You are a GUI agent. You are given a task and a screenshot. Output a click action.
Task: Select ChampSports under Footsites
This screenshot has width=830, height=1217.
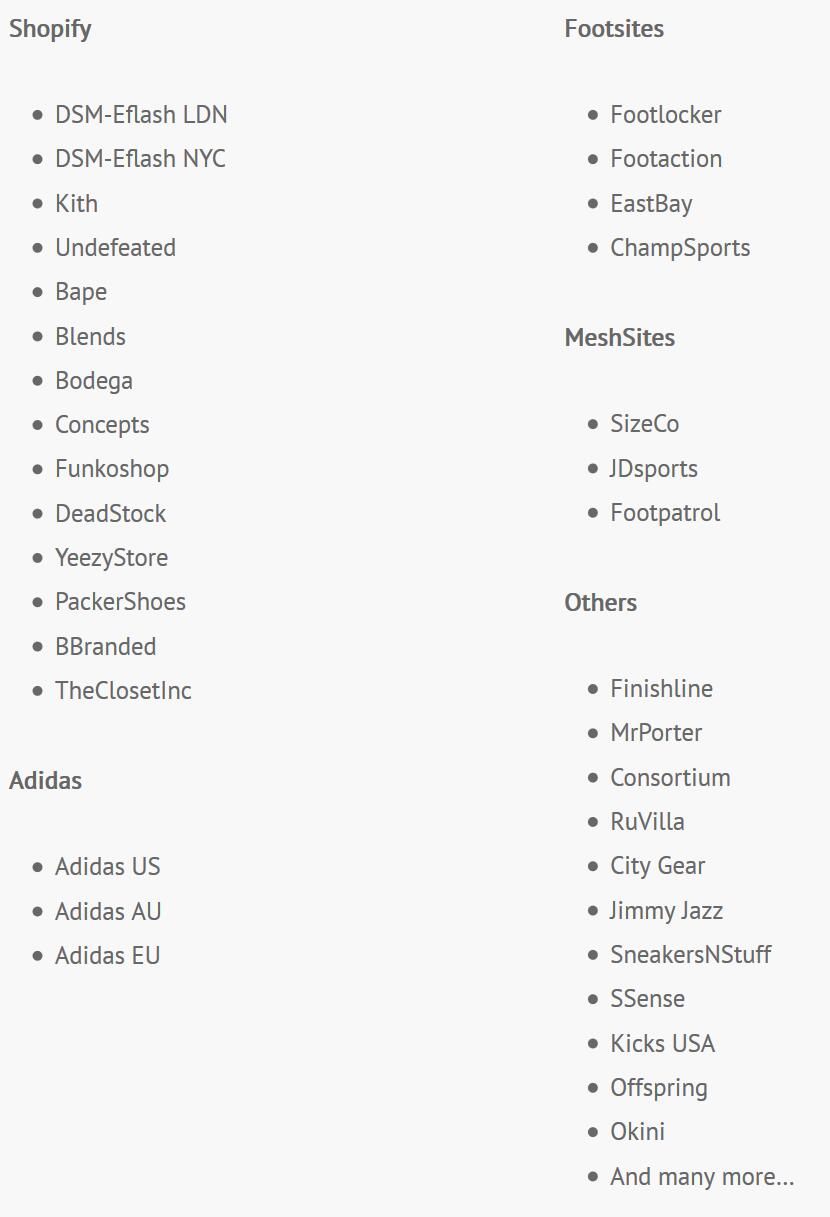tap(680, 248)
